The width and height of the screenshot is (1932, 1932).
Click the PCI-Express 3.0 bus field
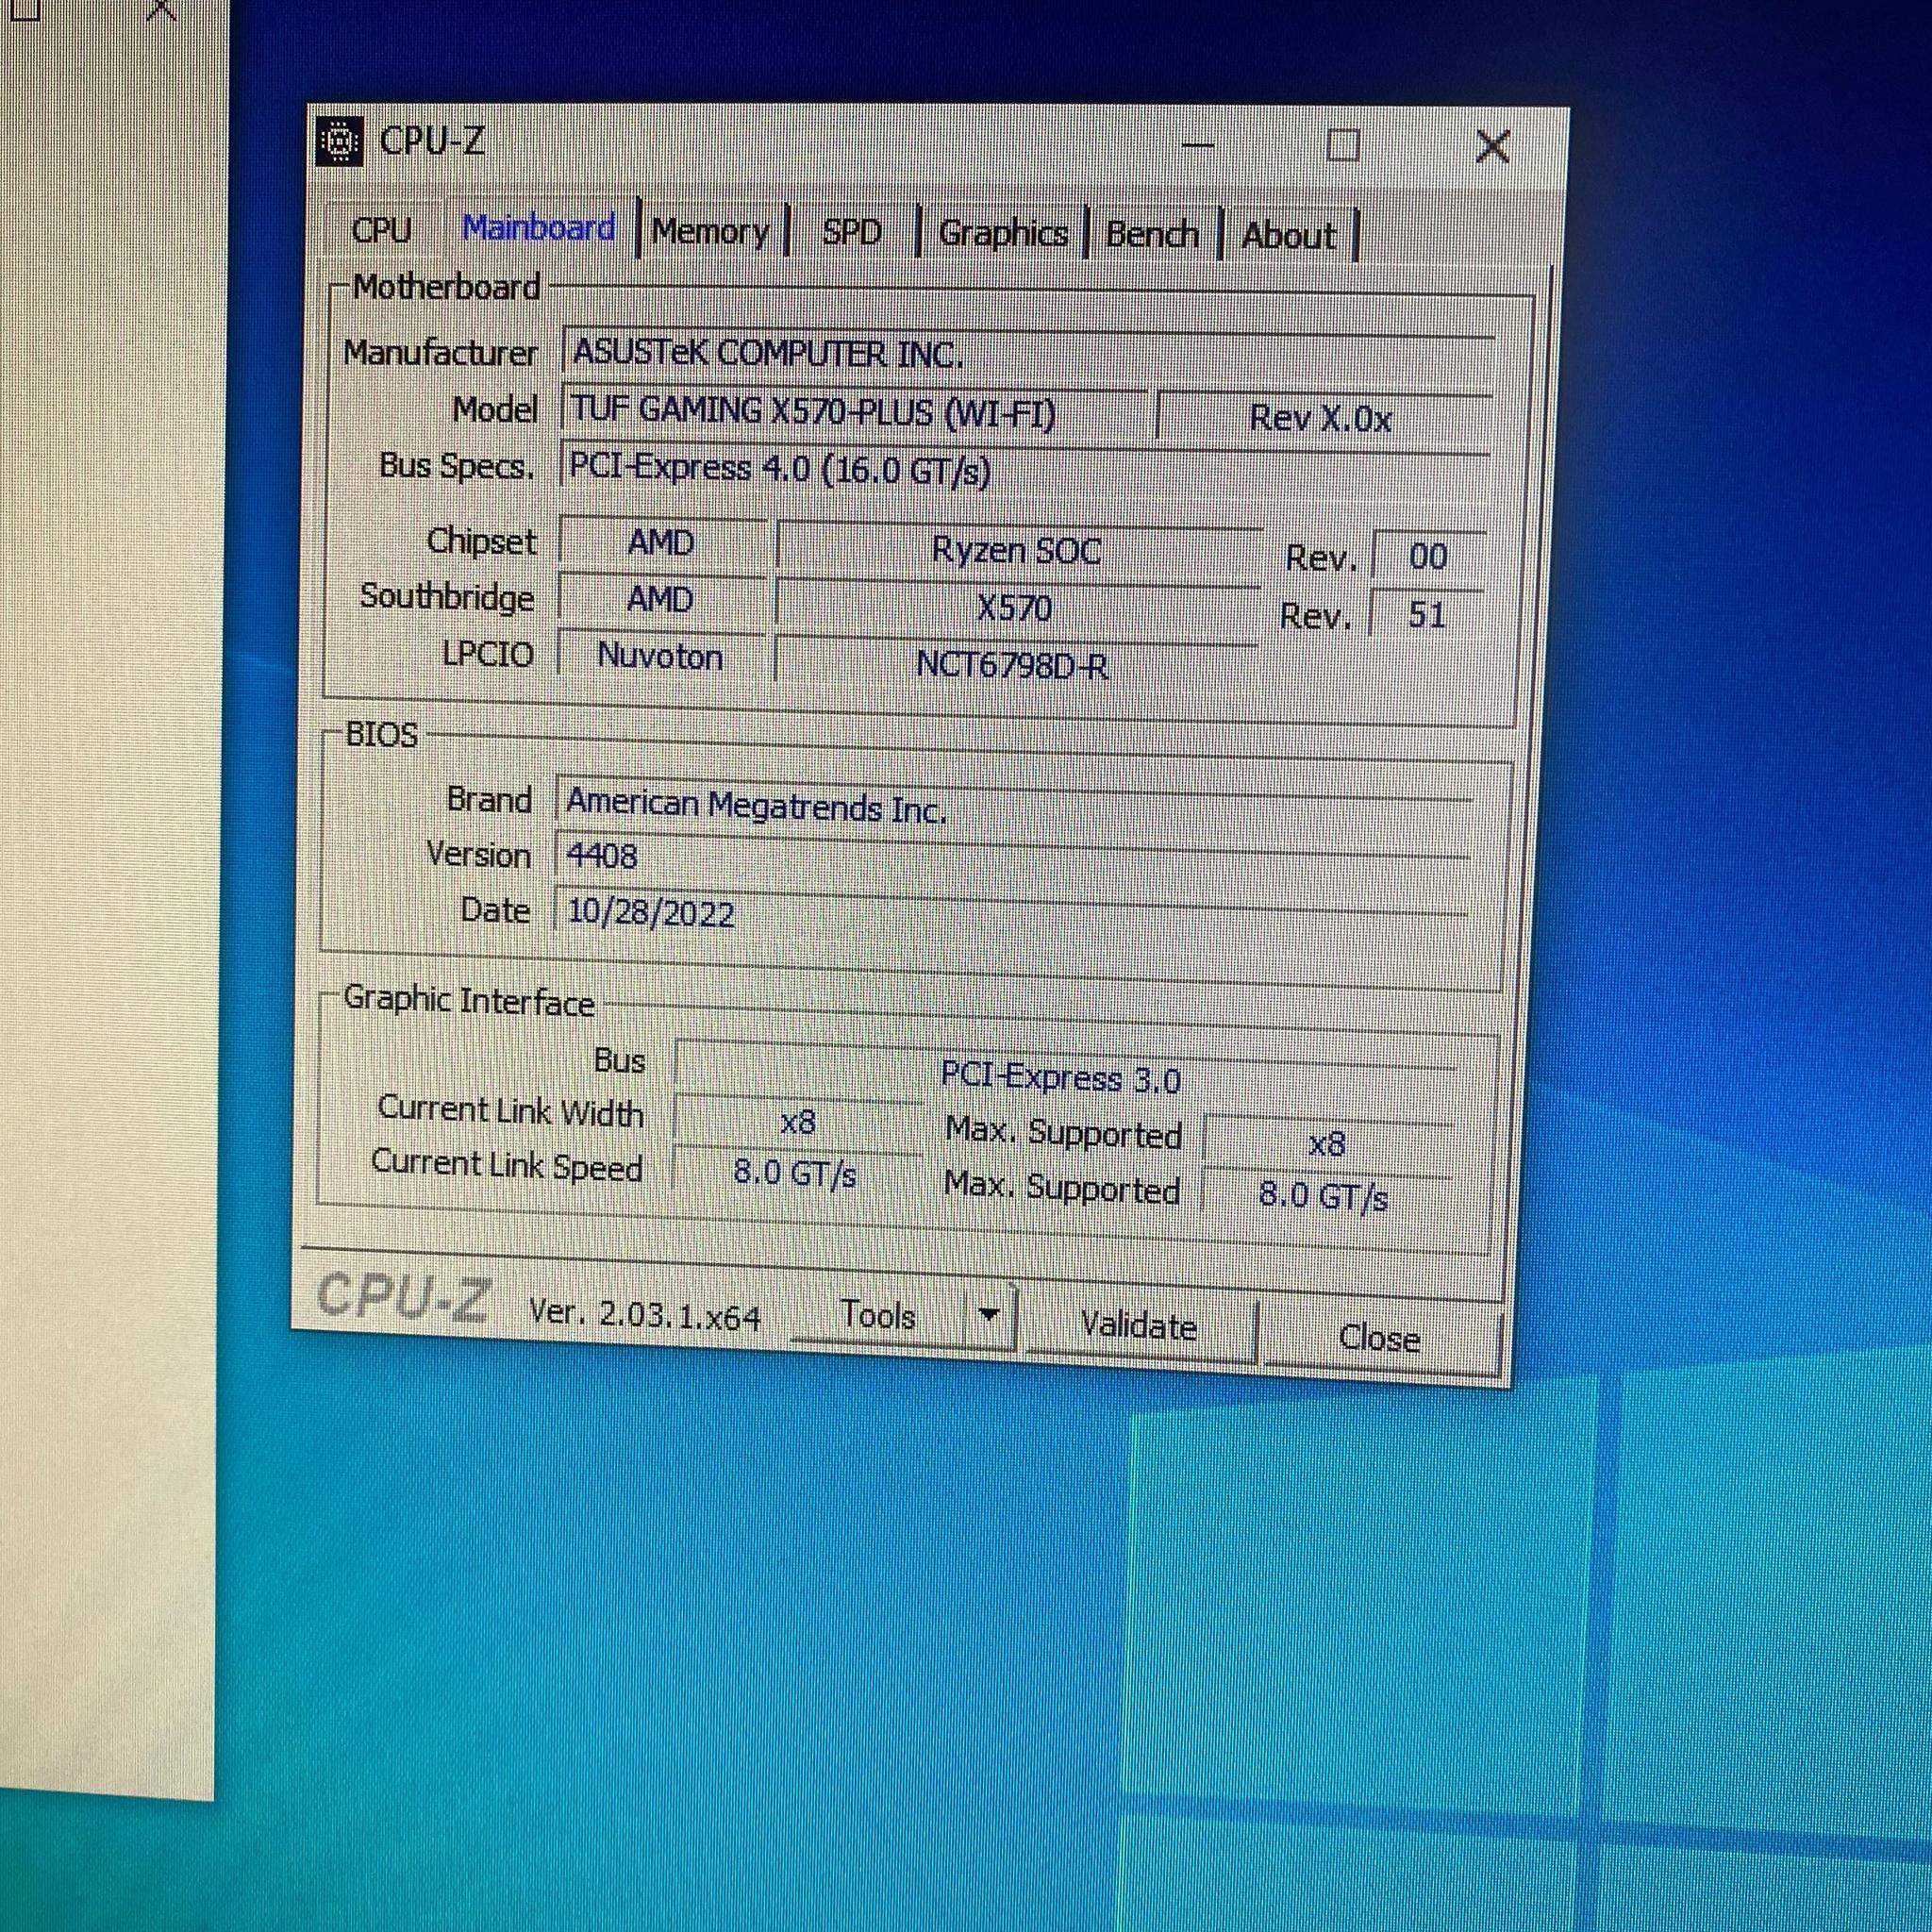point(1063,1077)
